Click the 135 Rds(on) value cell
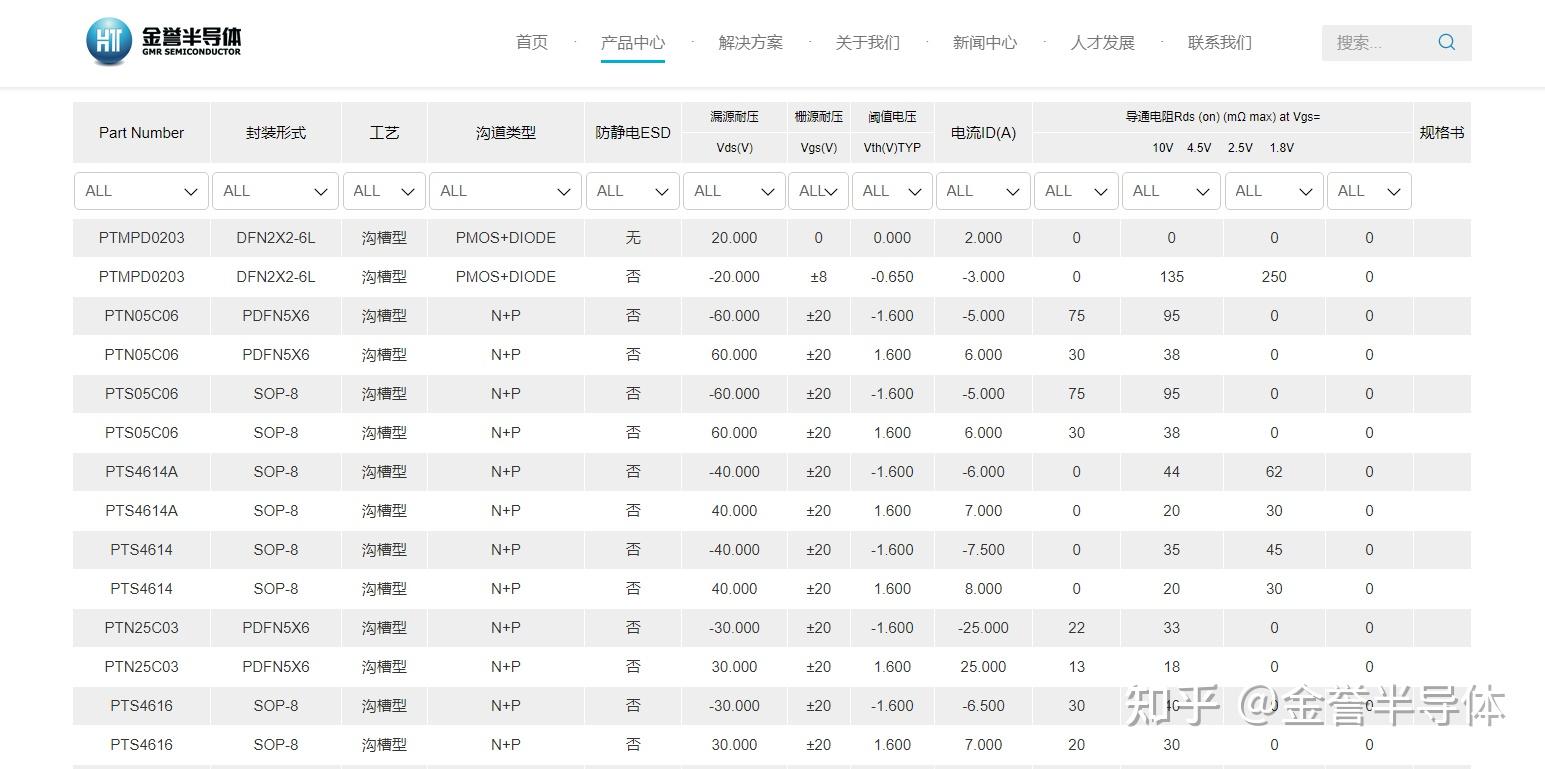1545x769 pixels. (1172, 277)
